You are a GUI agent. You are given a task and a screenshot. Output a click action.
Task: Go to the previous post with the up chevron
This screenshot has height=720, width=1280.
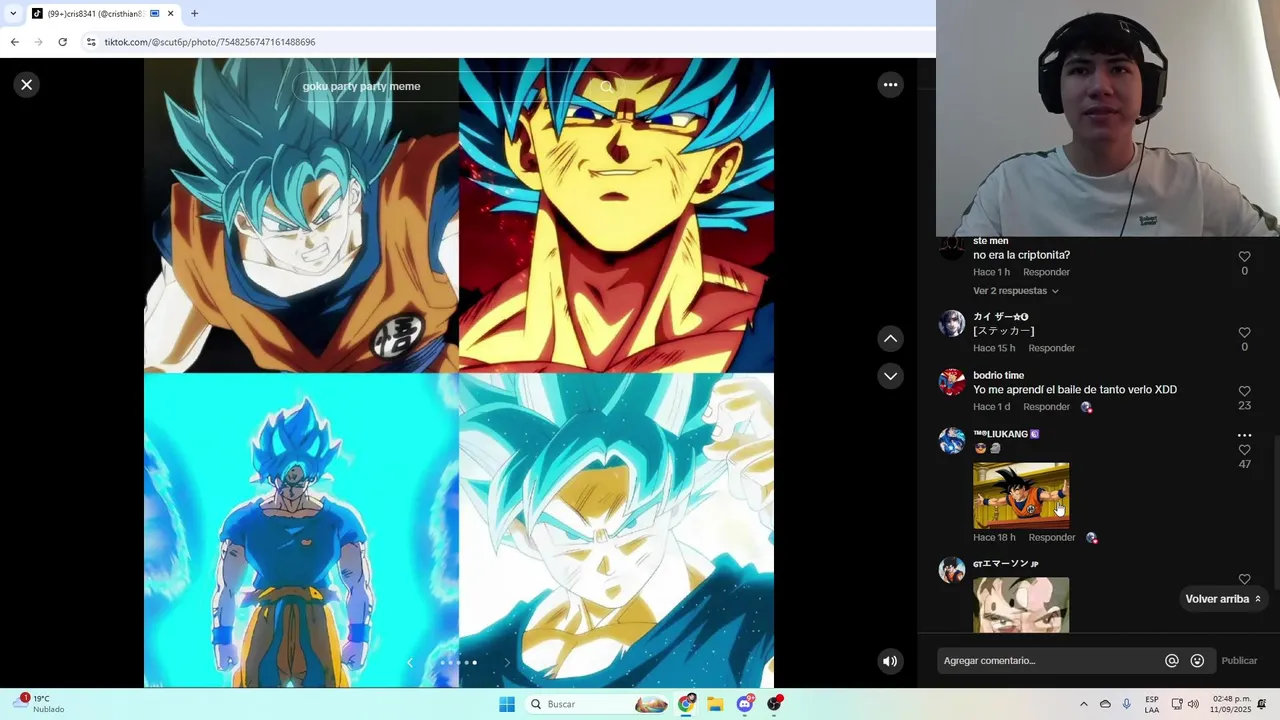click(x=890, y=339)
